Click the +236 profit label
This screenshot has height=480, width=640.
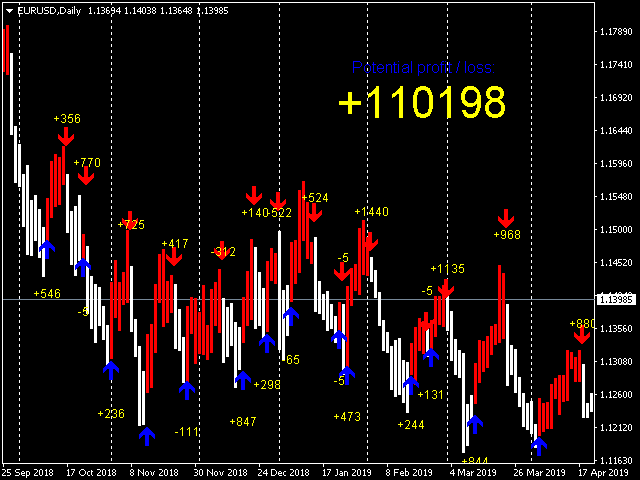(111, 414)
